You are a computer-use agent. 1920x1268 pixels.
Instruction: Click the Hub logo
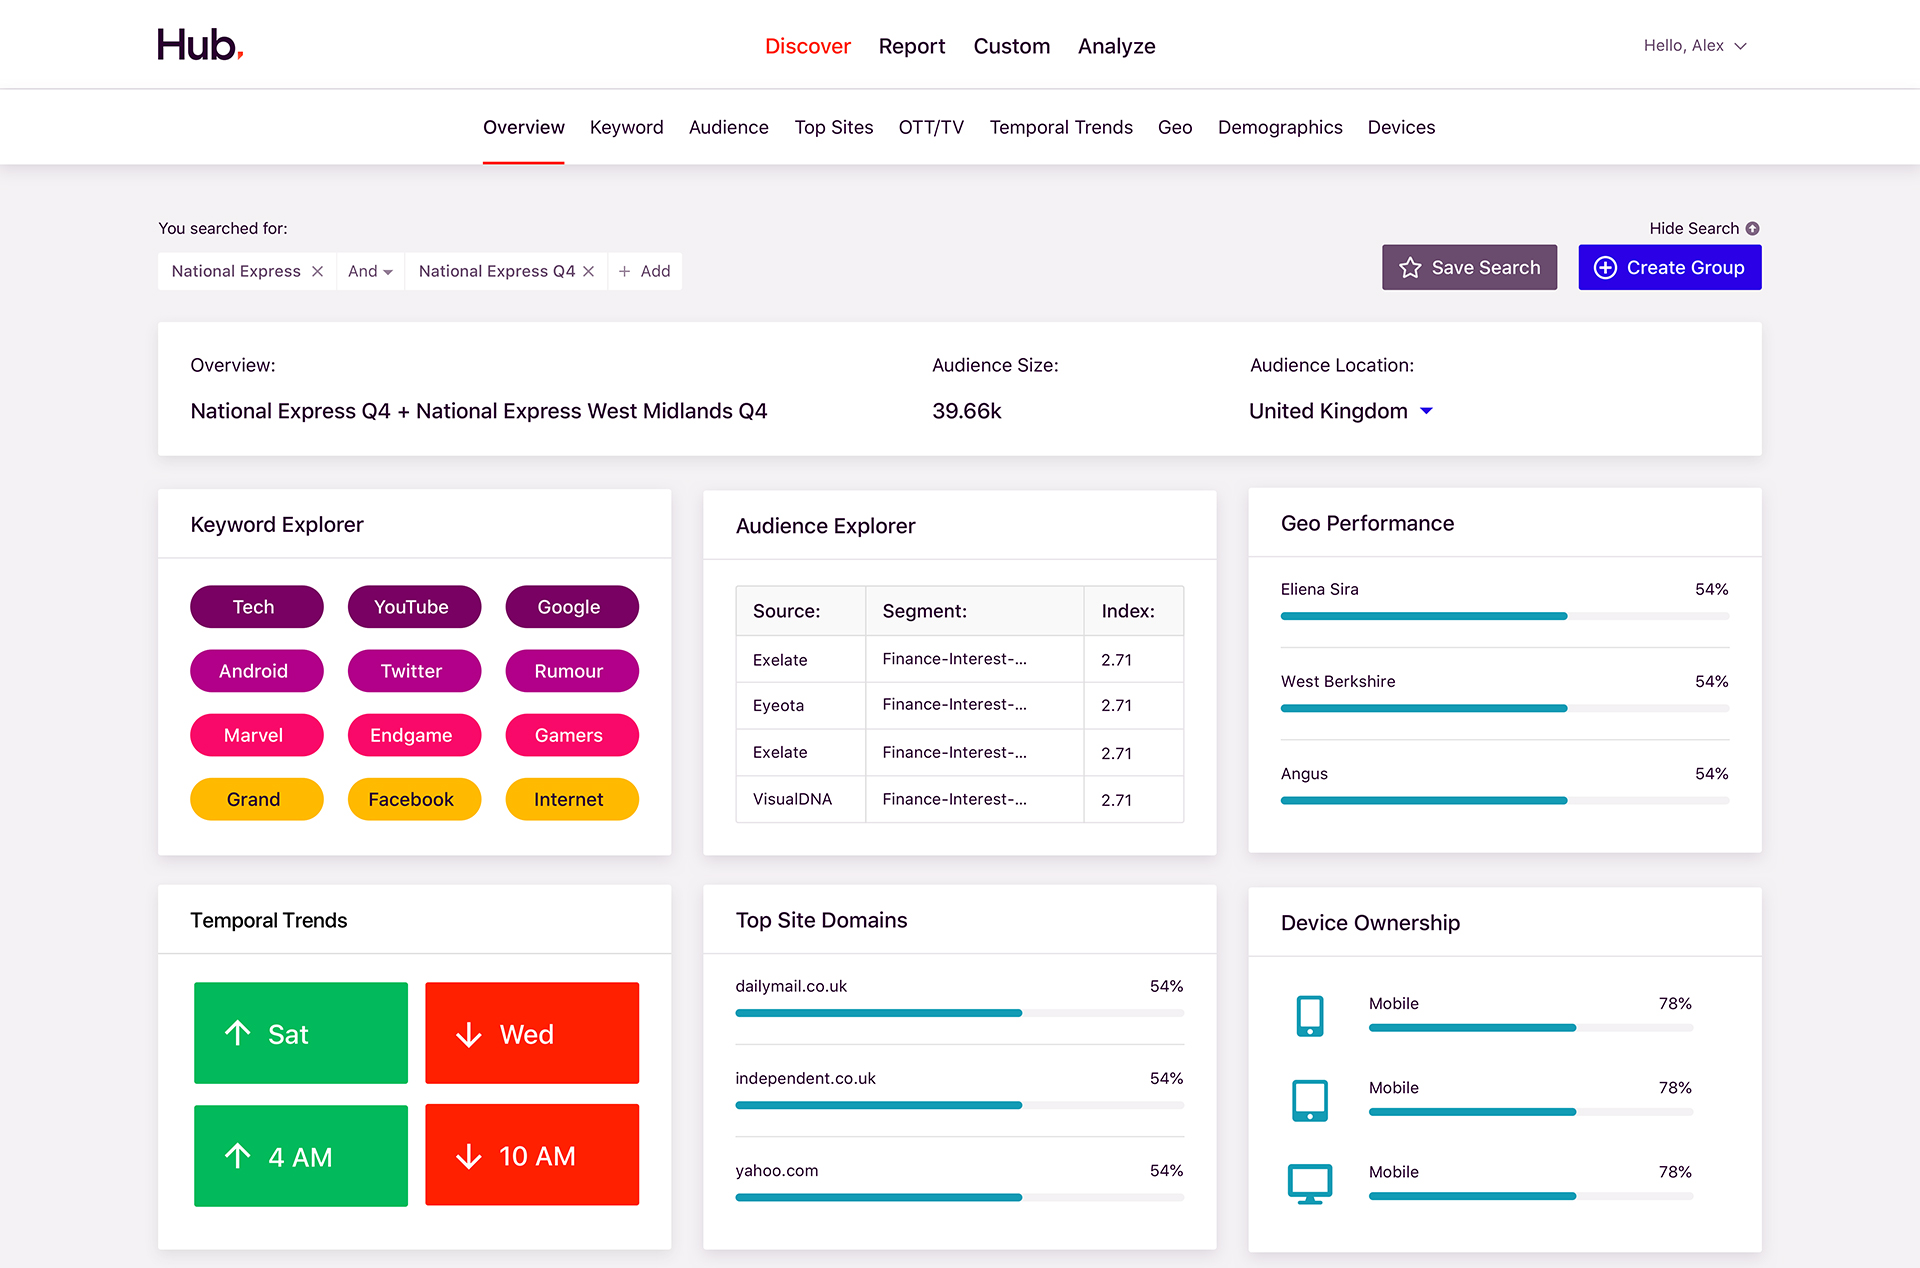200,45
